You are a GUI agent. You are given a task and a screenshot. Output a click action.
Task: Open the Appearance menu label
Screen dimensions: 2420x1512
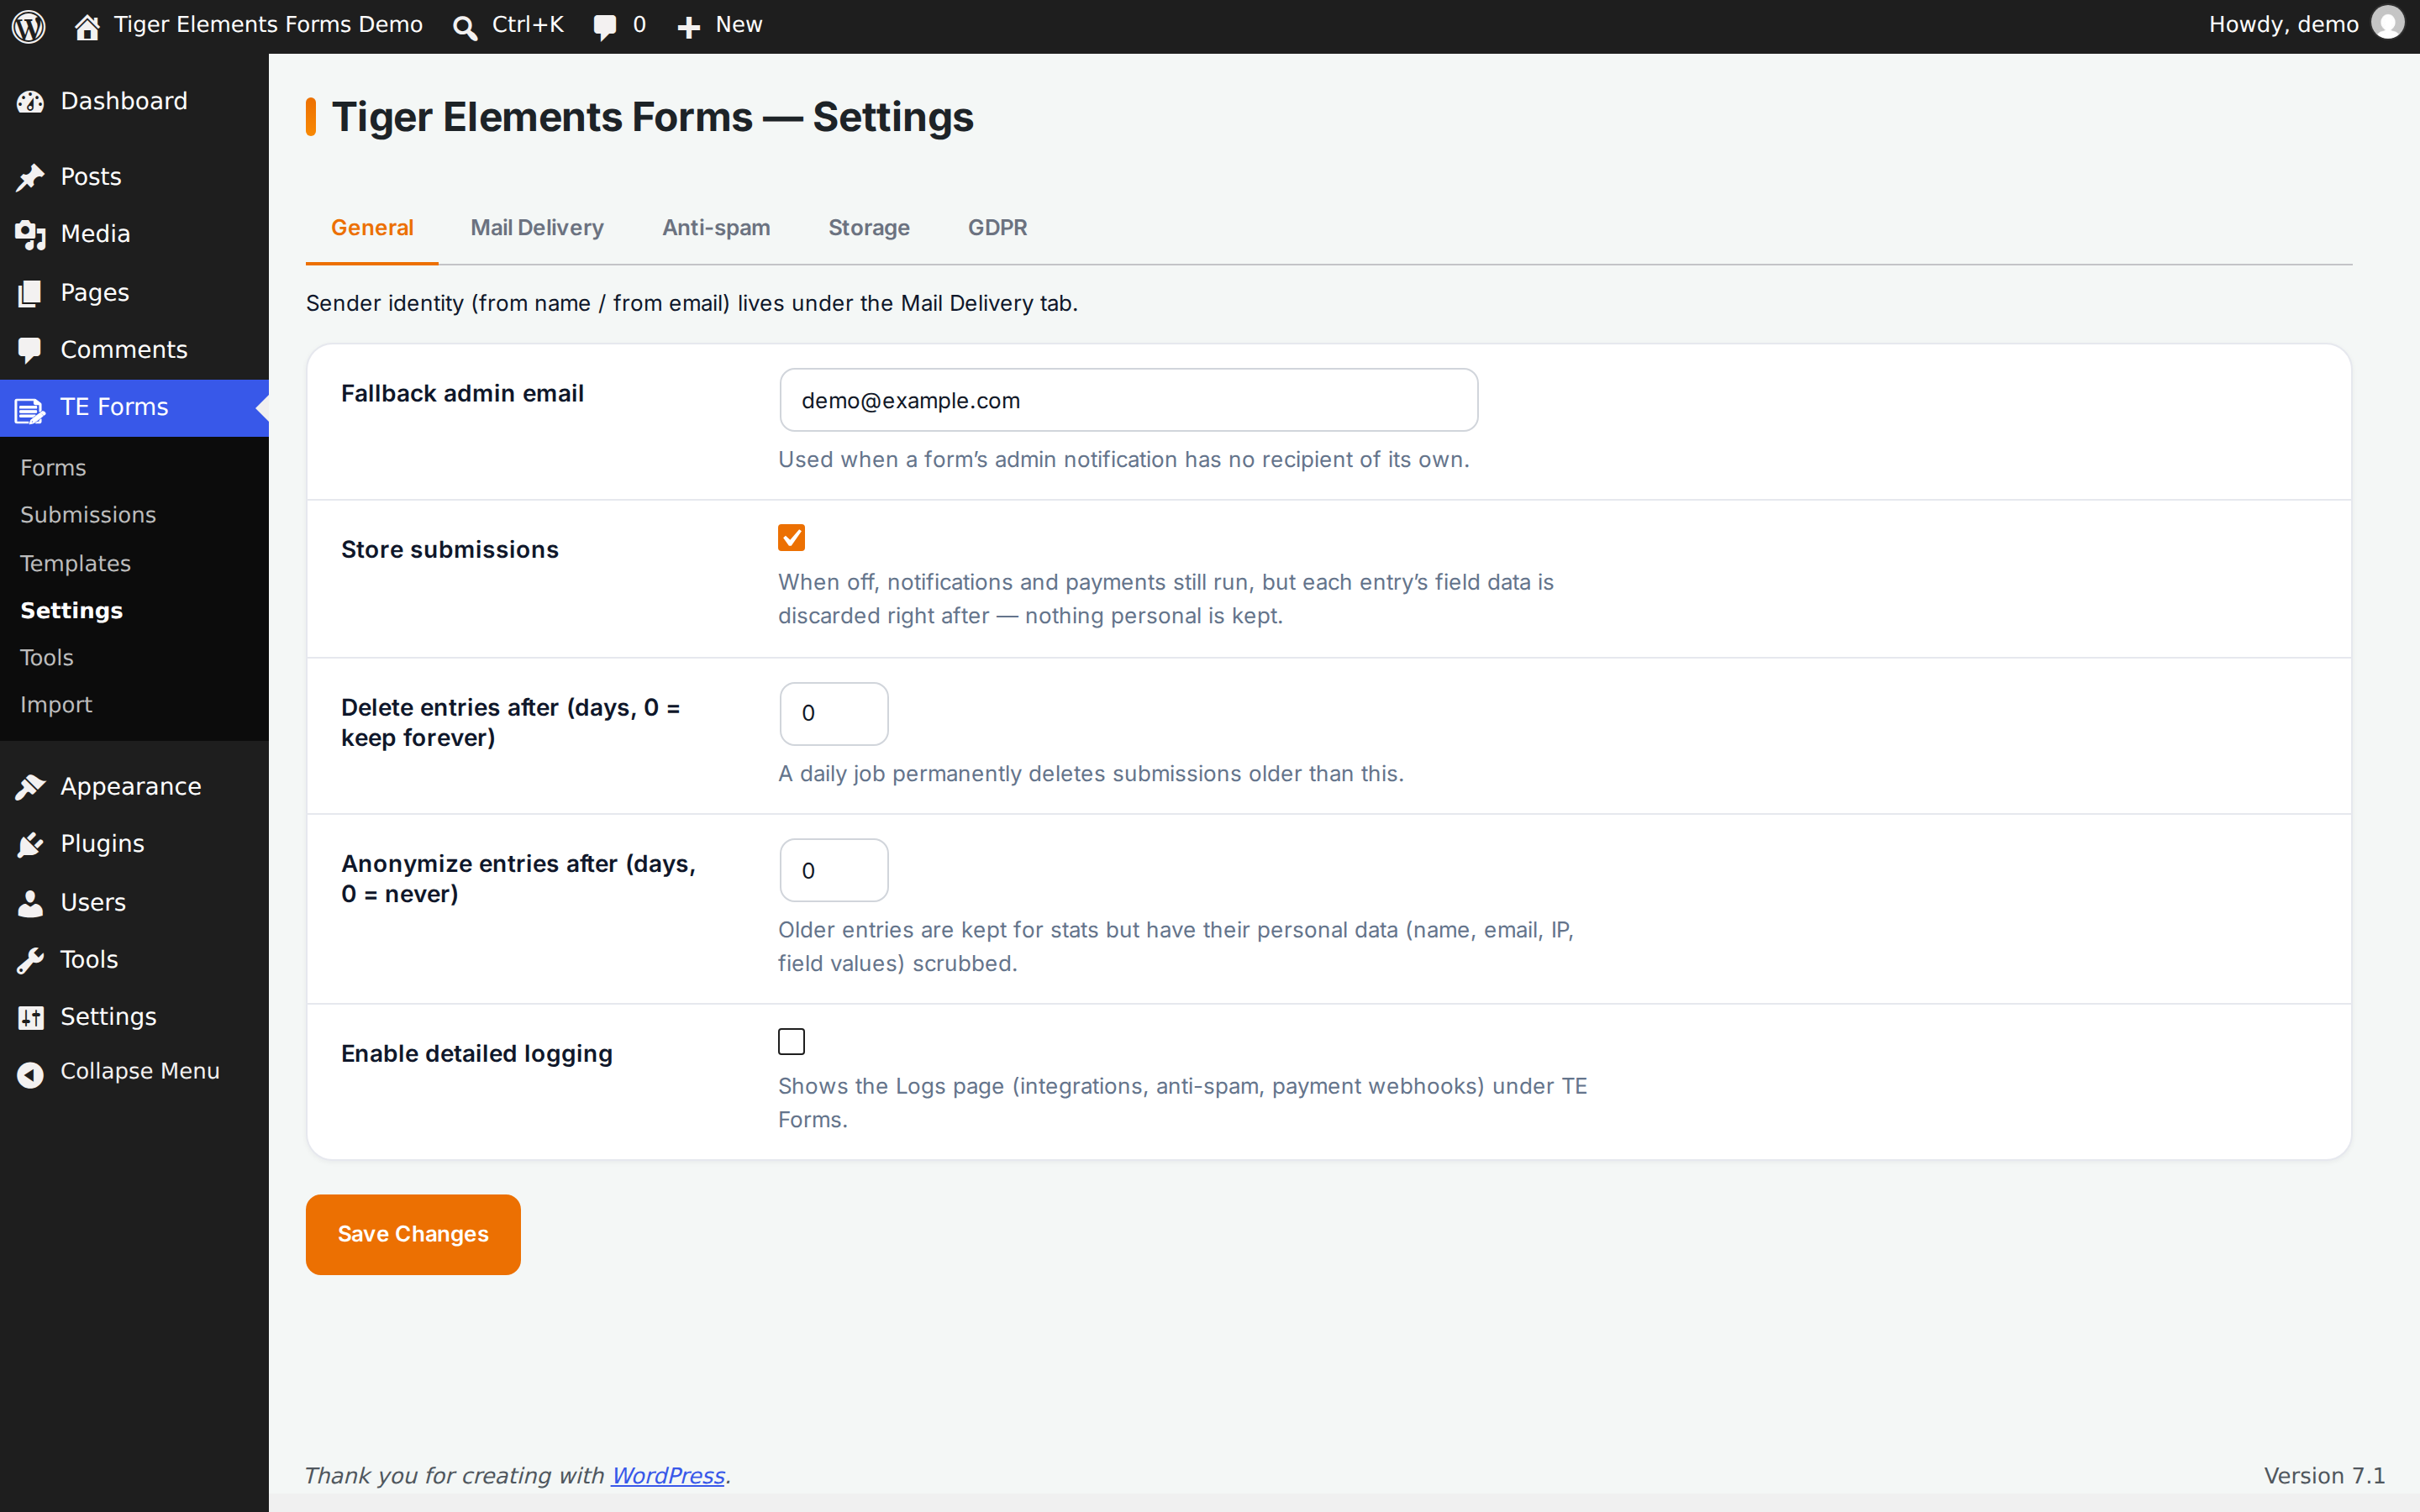(131, 787)
